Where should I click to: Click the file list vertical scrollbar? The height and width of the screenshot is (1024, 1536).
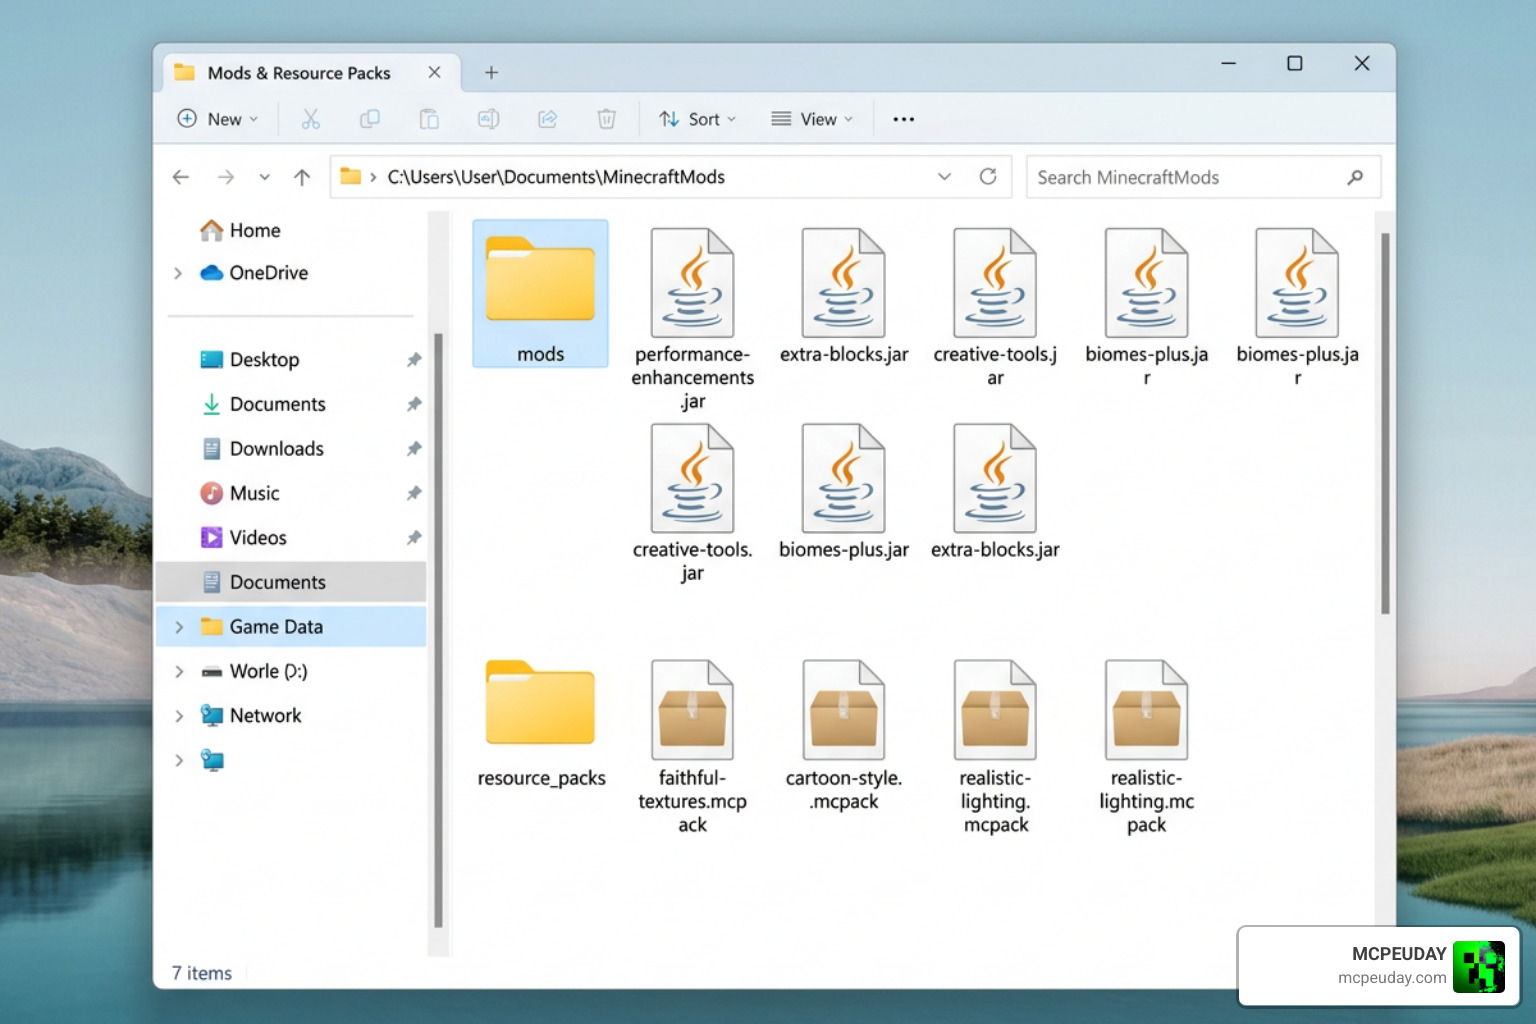(x=1385, y=423)
